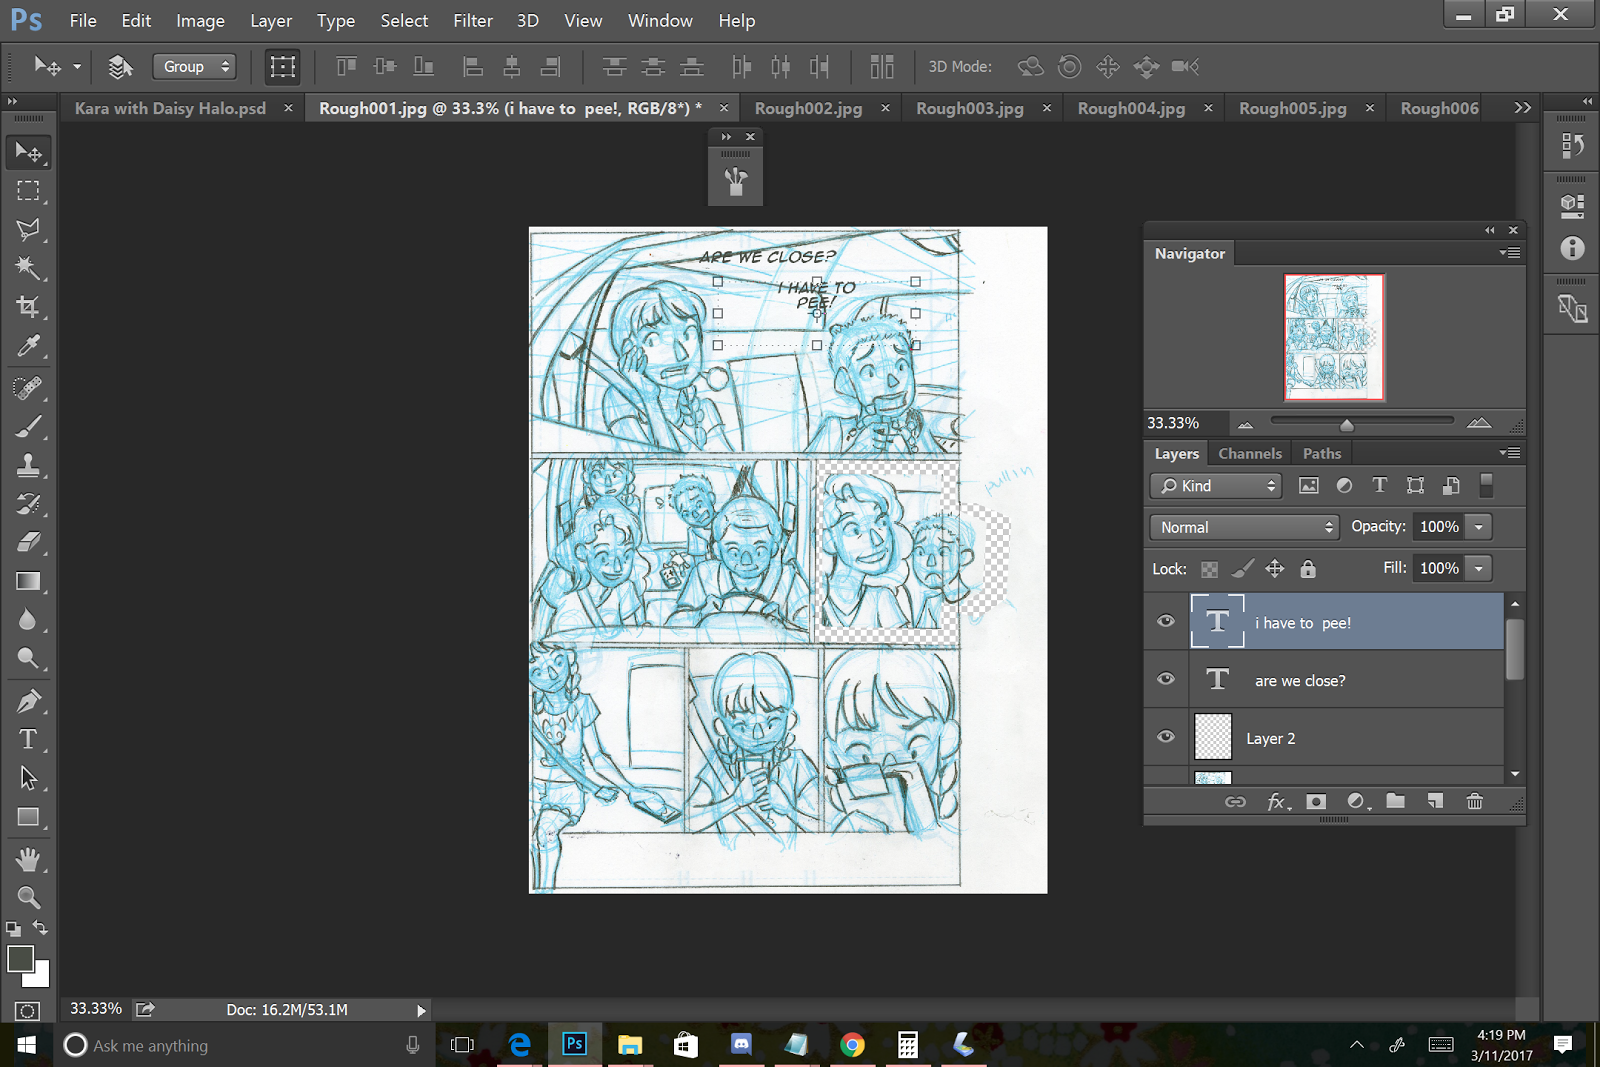Select the Eyedropper tool
Screen dimensions: 1600x1067
[x=28, y=346]
